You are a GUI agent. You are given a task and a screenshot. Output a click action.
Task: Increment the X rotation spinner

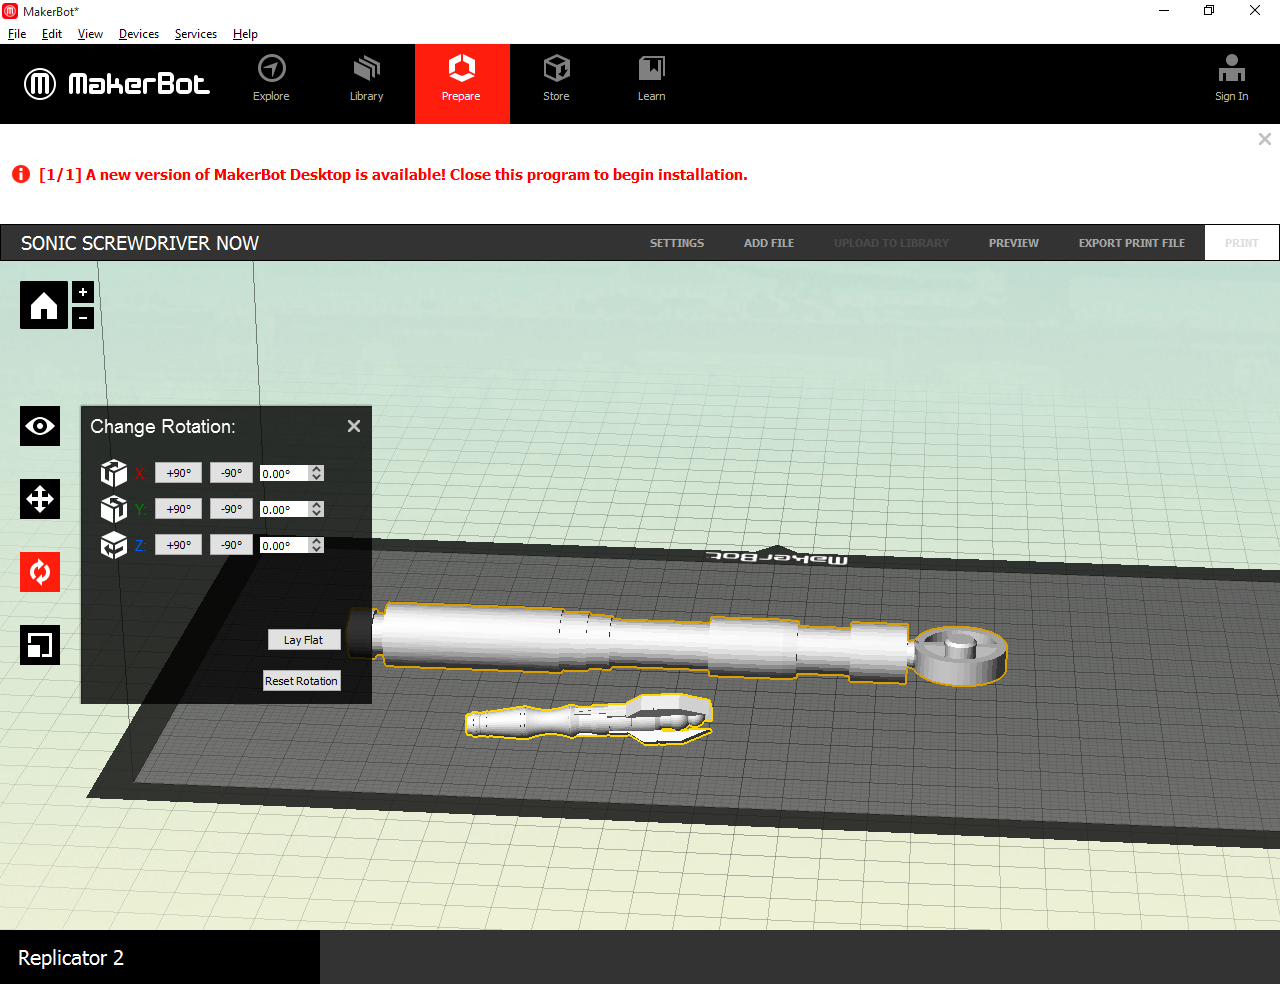click(317, 470)
